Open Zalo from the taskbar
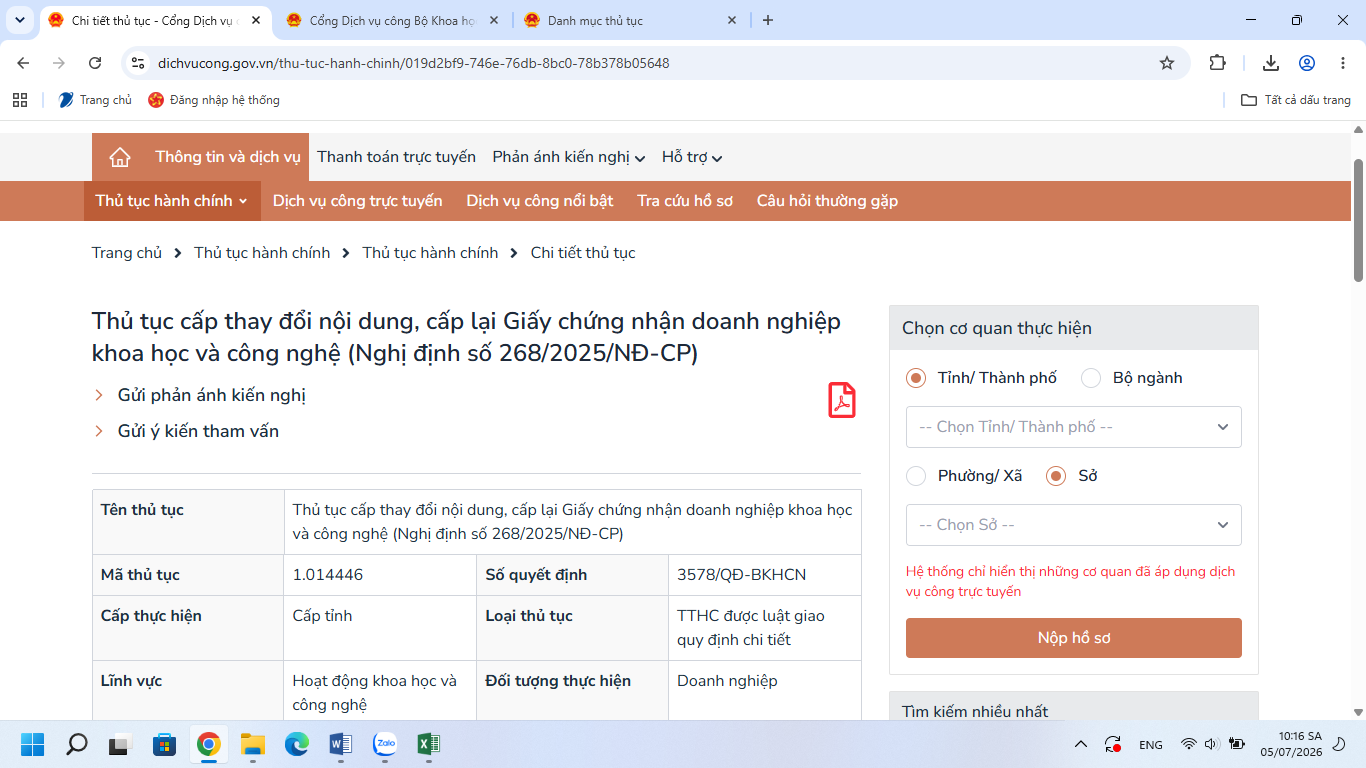 385,744
